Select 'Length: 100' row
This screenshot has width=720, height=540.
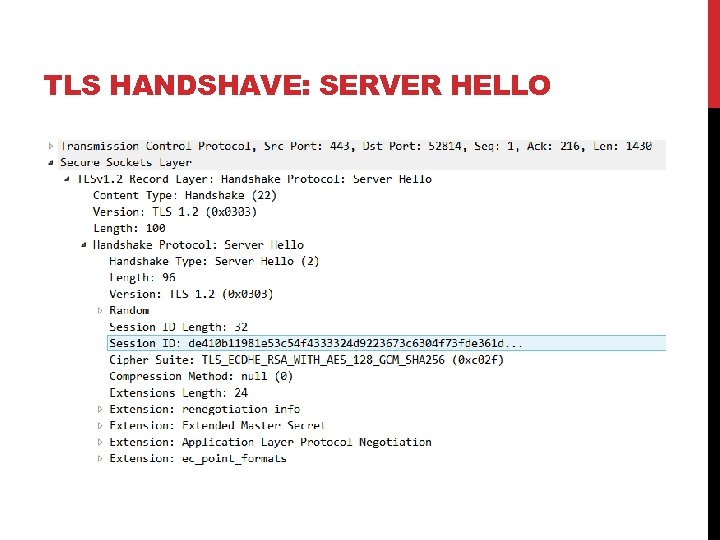click(129, 228)
